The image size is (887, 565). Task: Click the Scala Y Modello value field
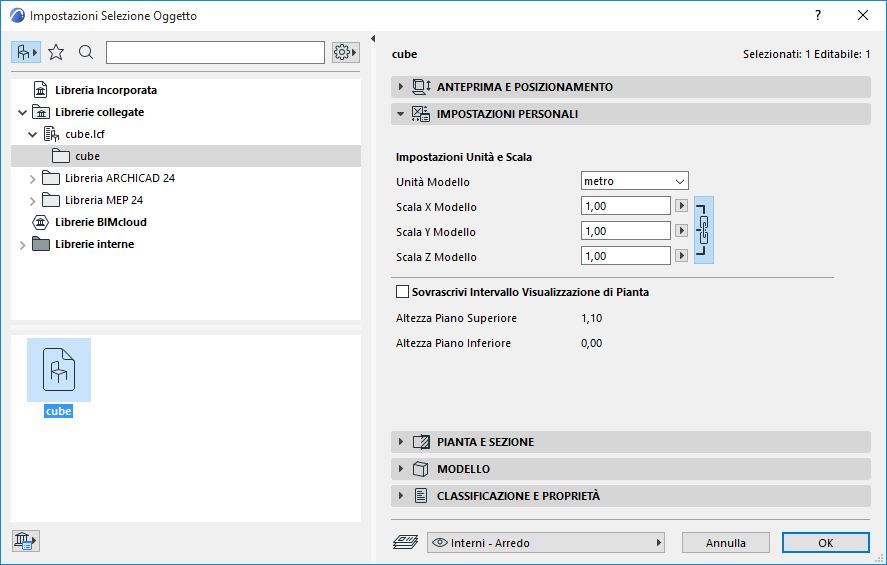(626, 231)
